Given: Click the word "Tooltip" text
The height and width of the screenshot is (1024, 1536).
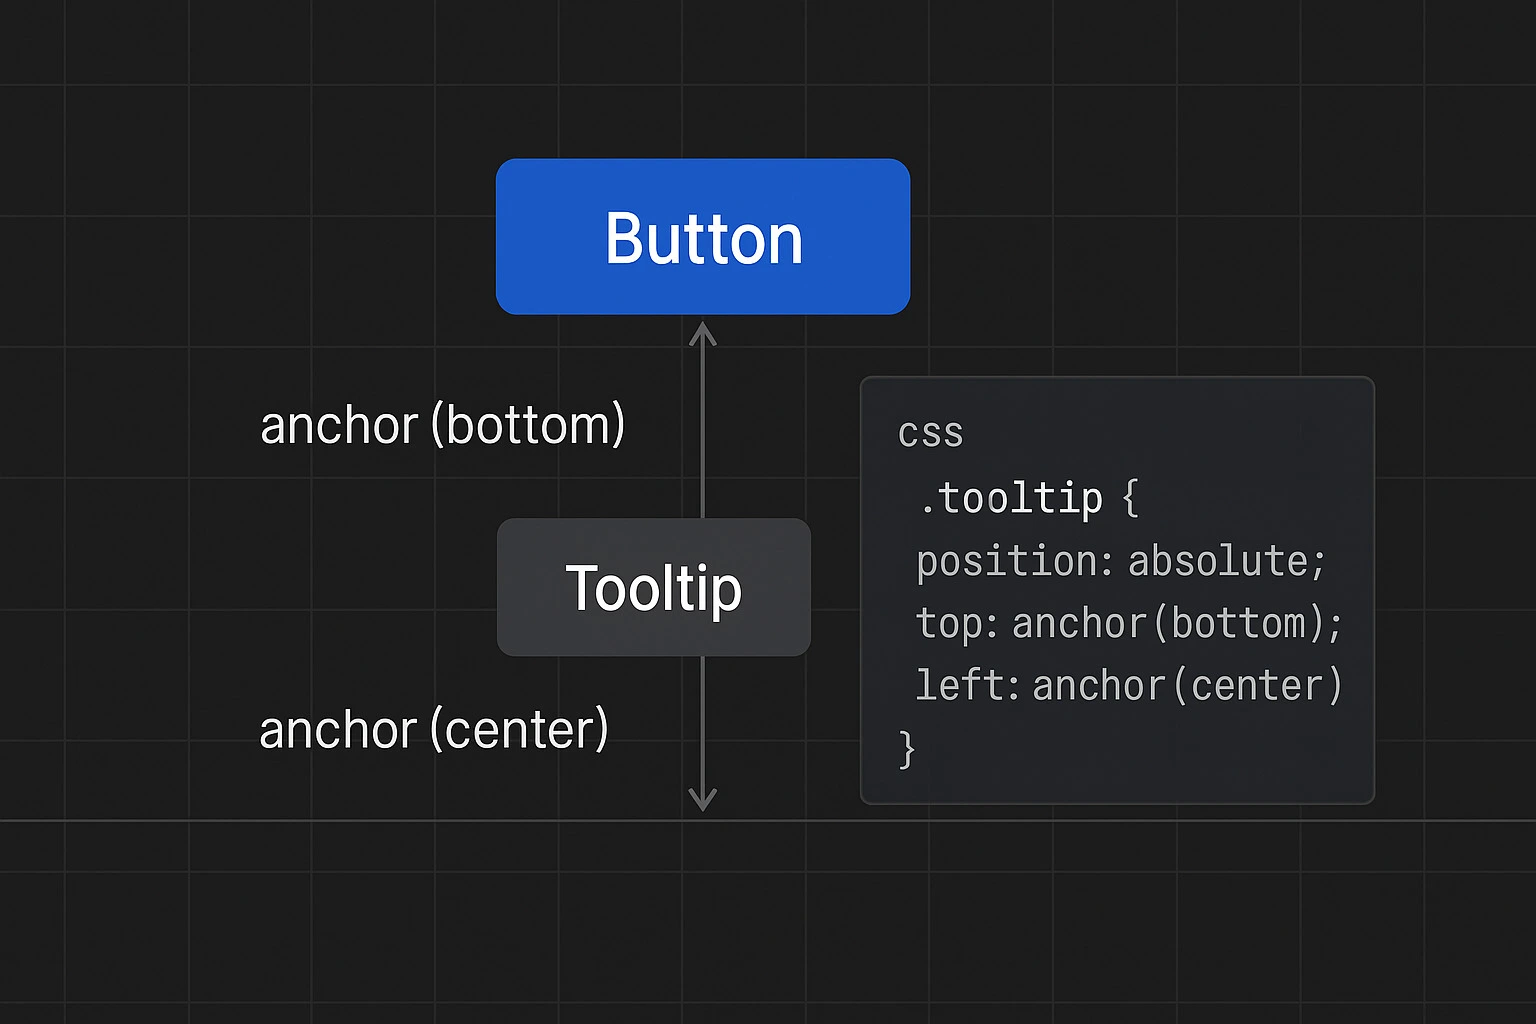Looking at the screenshot, I should point(653,587).
